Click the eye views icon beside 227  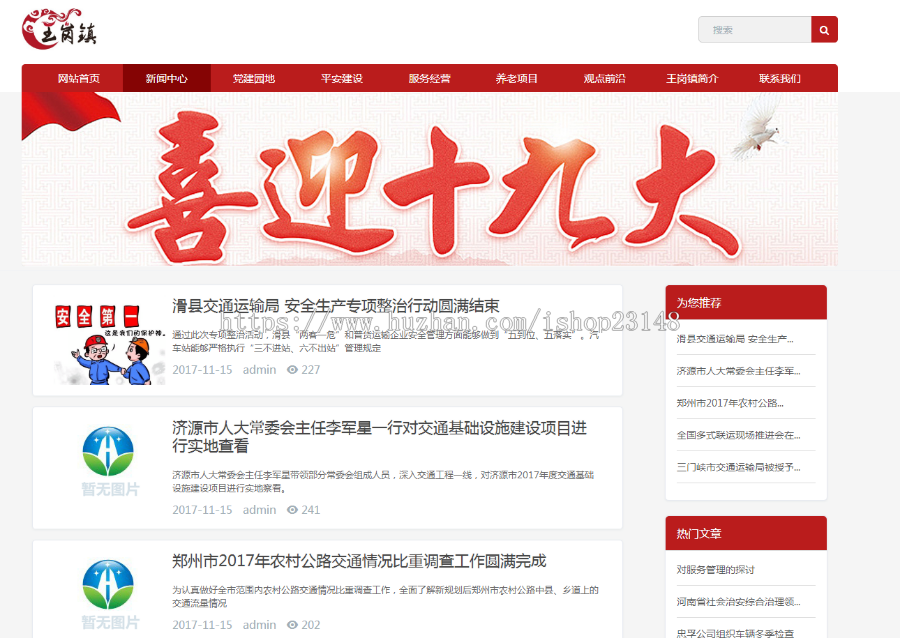tap(292, 369)
